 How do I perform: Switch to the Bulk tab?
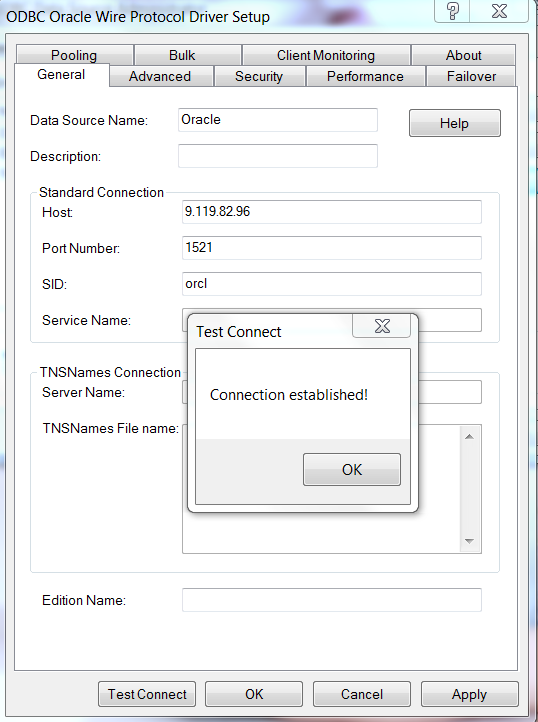(x=182, y=55)
